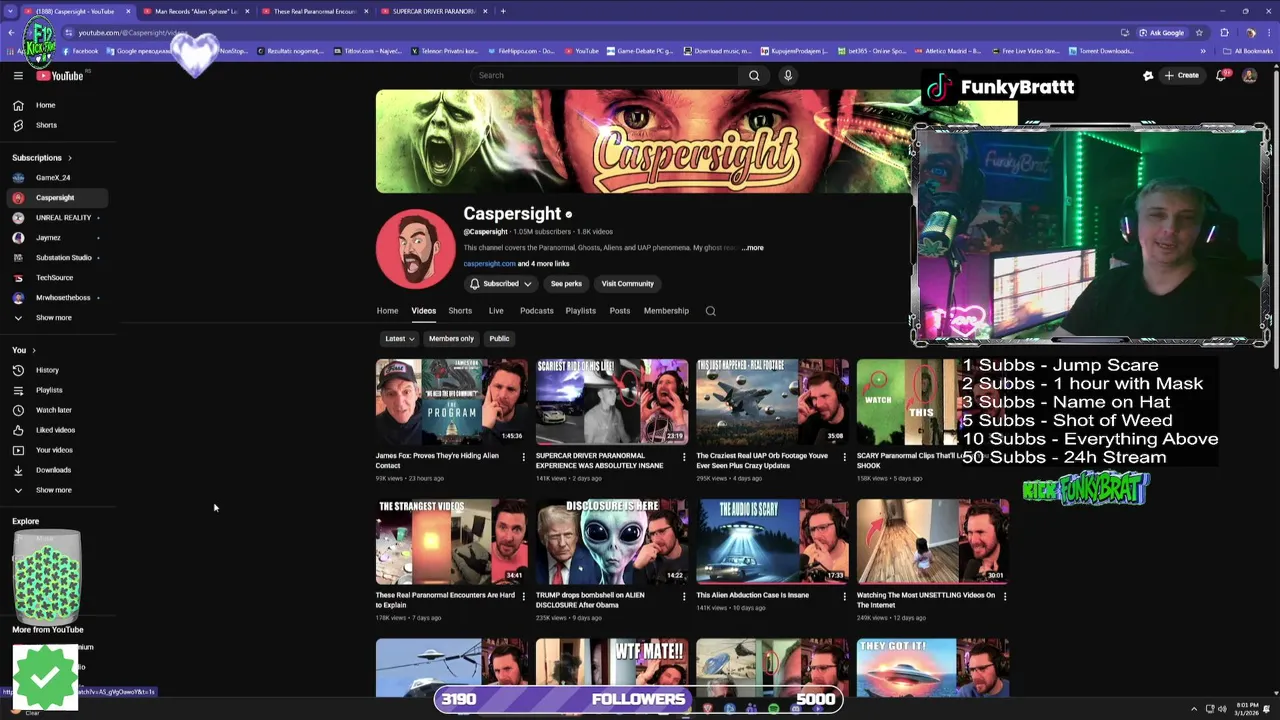
Task: Click the Chrome address bar URL
Action: [133, 33]
